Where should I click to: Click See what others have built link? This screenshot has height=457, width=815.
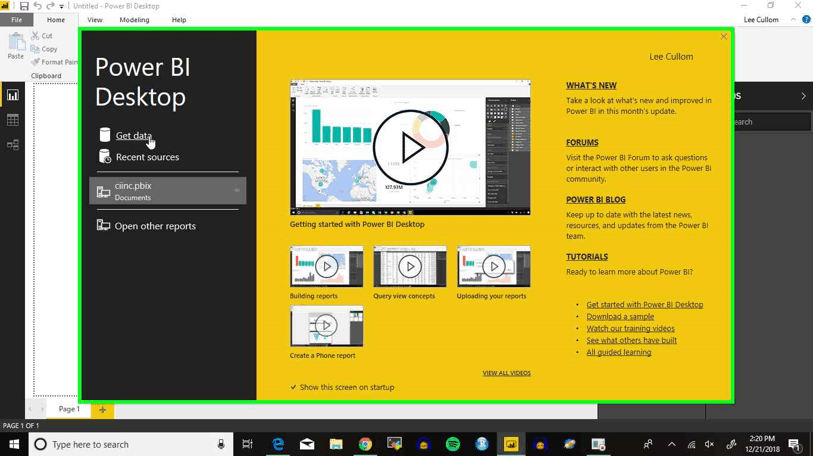pos(632,341)
